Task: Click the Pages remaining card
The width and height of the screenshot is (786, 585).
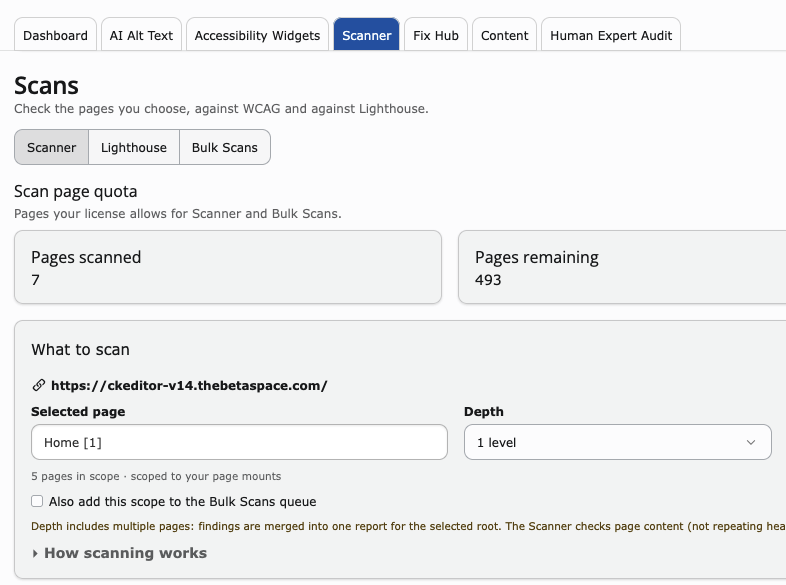Action: (622, 267)
